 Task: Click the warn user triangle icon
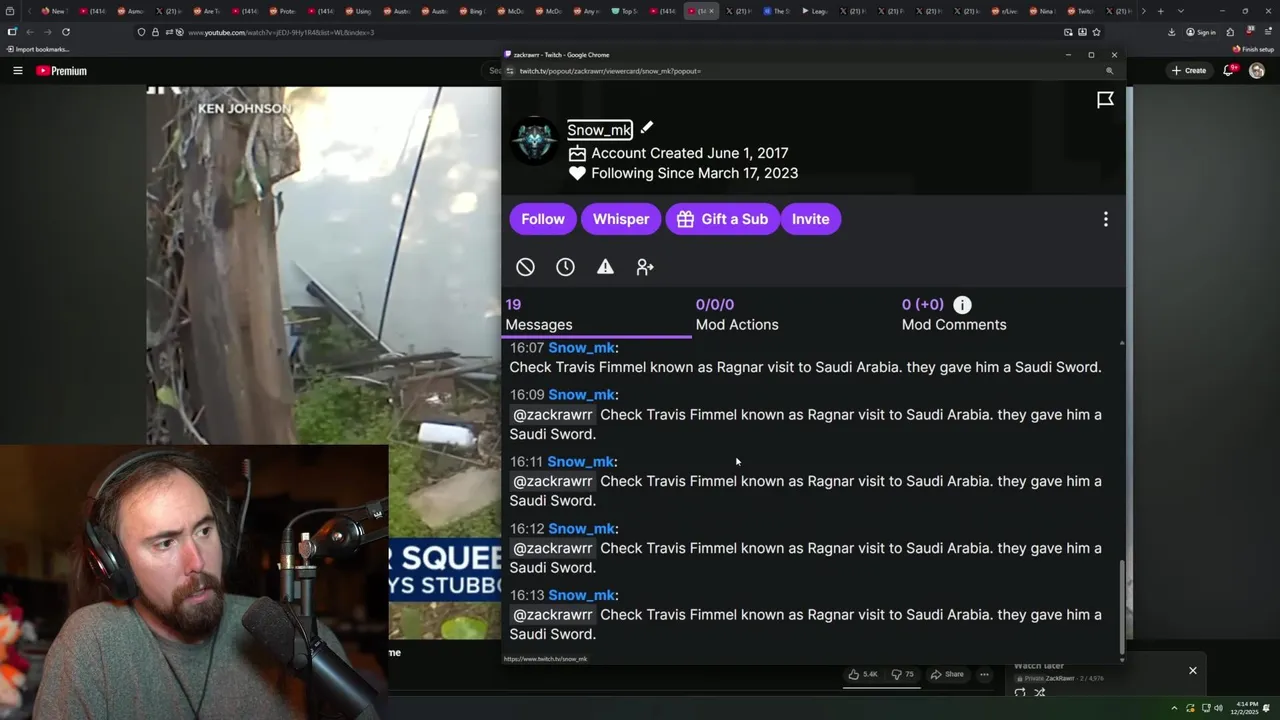pyautogui.click(x=605, y=267)
